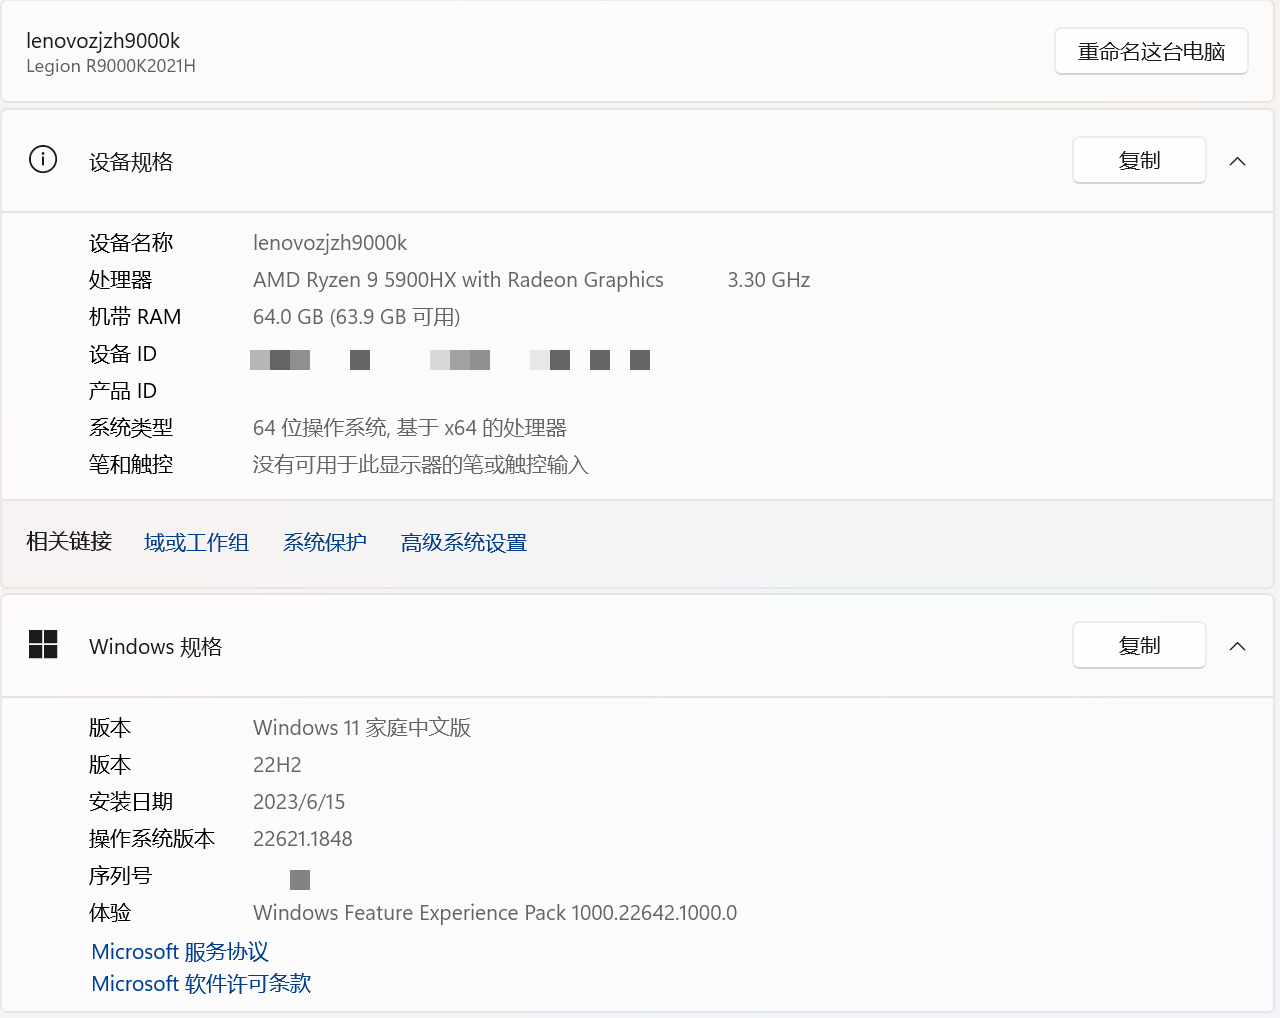Screen dimensions: 1280x1018
Task: Click the 机带 RAM label
Action: click(135, 317)
